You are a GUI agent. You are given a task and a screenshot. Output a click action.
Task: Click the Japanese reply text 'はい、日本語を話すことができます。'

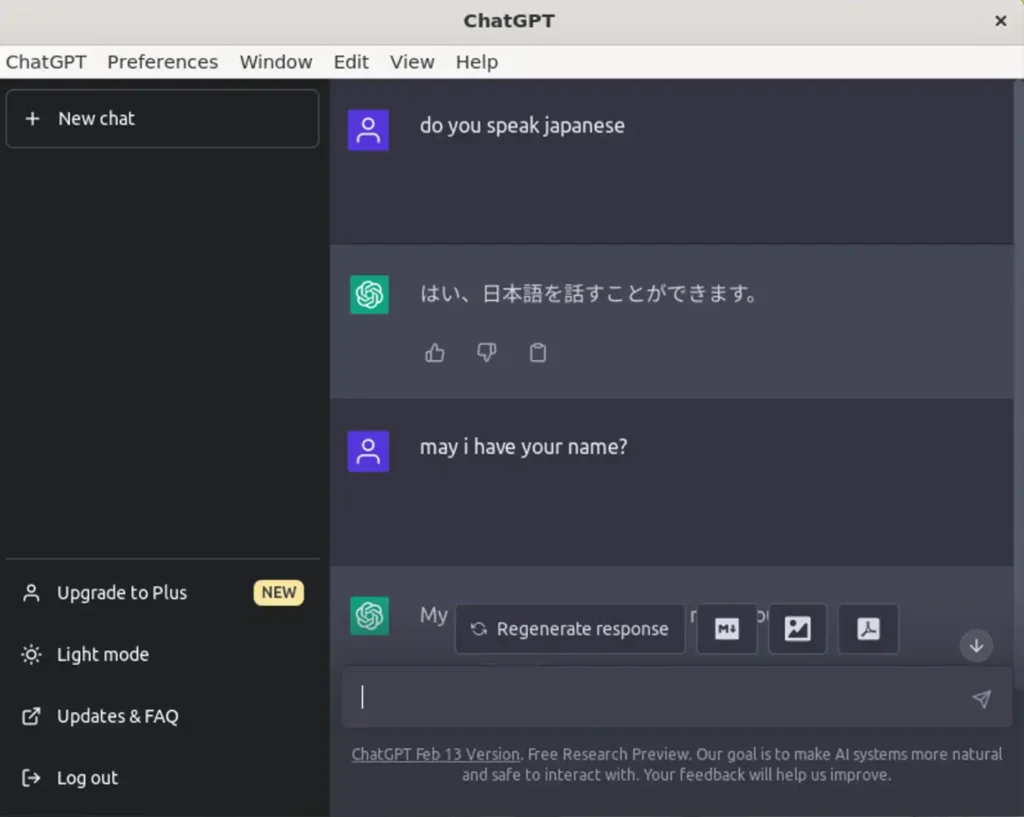click(588, 293)
